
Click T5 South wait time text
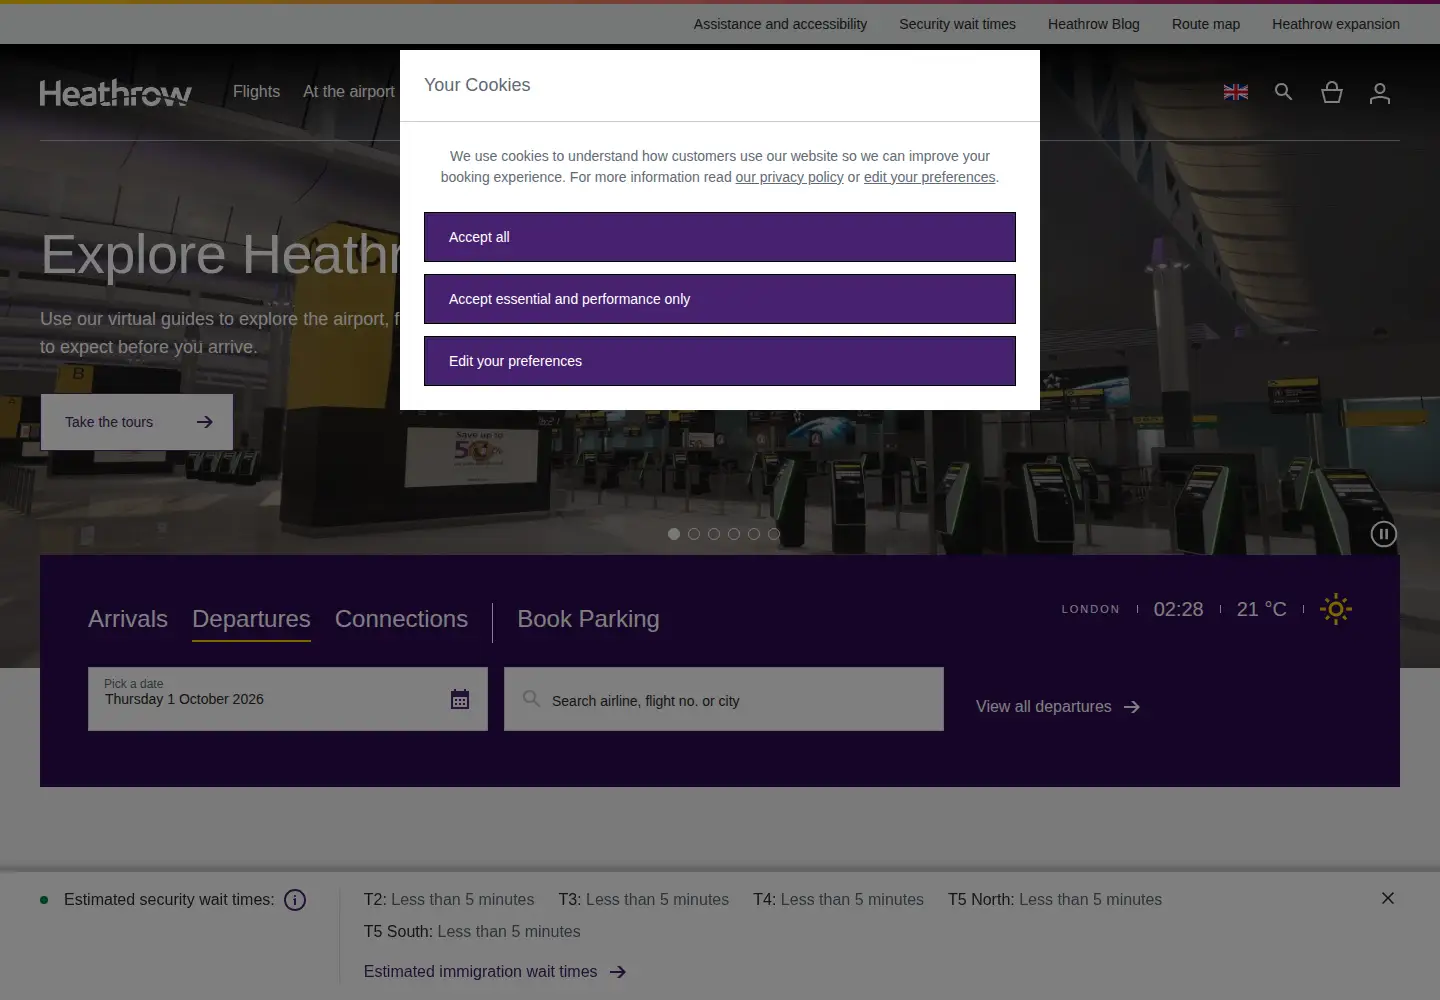pos(472,932)
